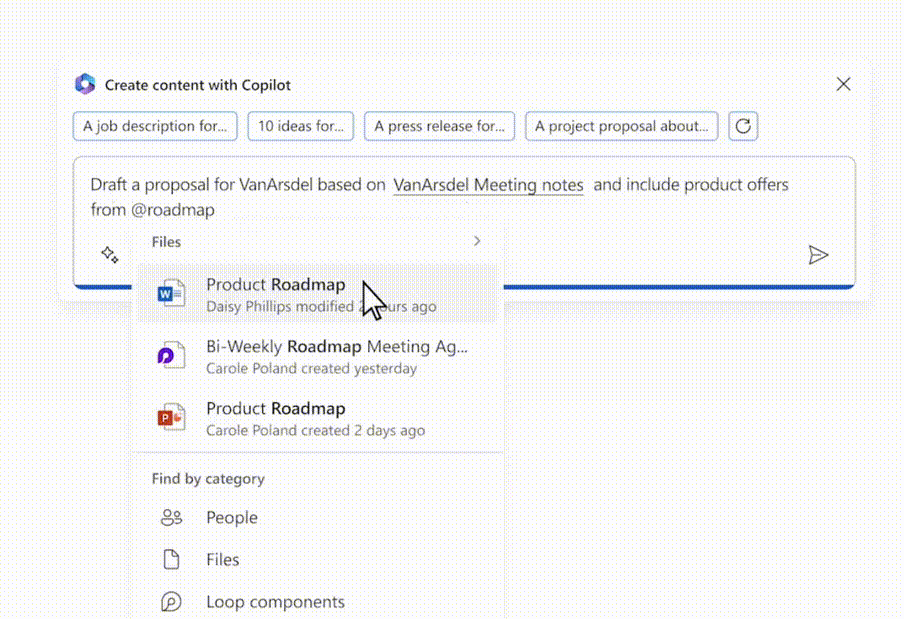Refresh the suggested prompt chips

click(743, 126)
